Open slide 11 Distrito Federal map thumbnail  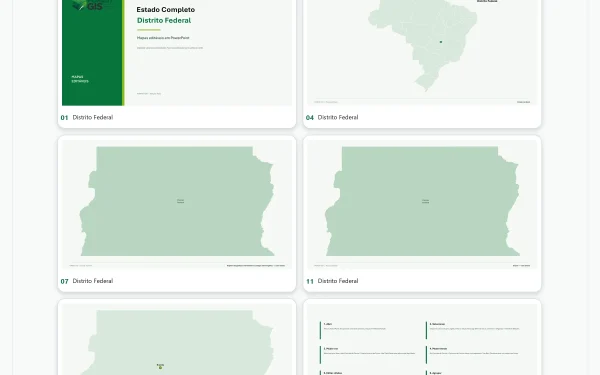422,204
